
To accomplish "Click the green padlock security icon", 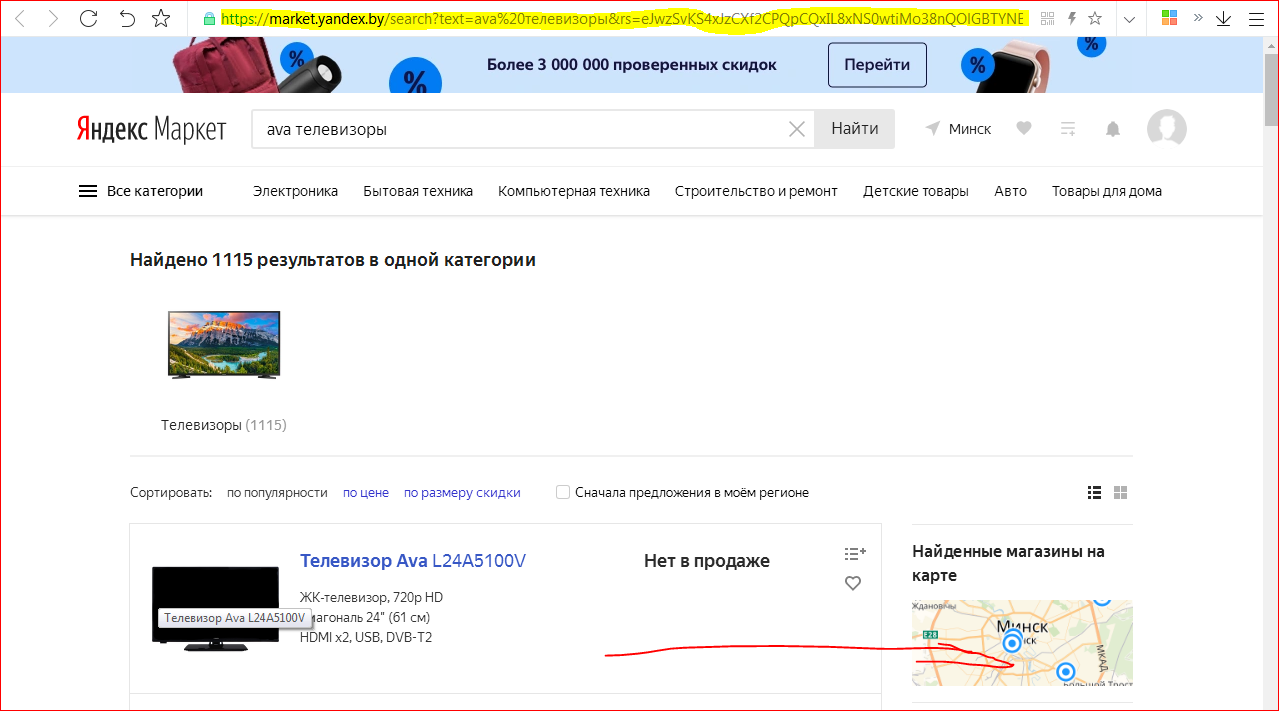I will [x=209, y=18].
